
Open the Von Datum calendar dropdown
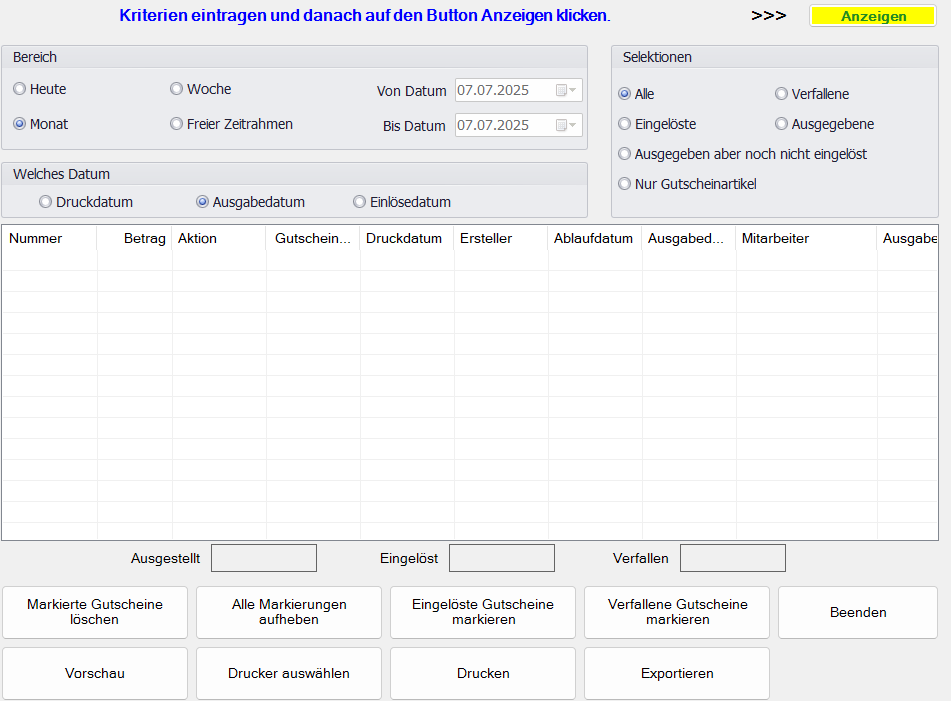pyautogui.click(x=566, y=91)
